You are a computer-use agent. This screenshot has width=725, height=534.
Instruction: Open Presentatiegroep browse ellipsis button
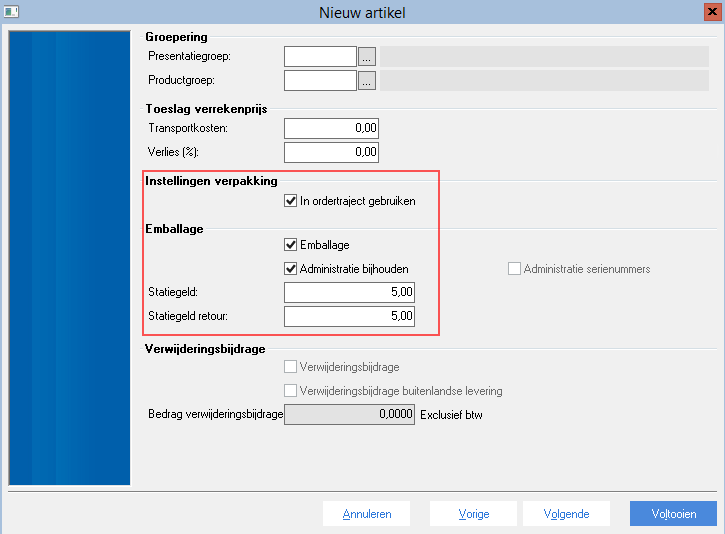367,57
